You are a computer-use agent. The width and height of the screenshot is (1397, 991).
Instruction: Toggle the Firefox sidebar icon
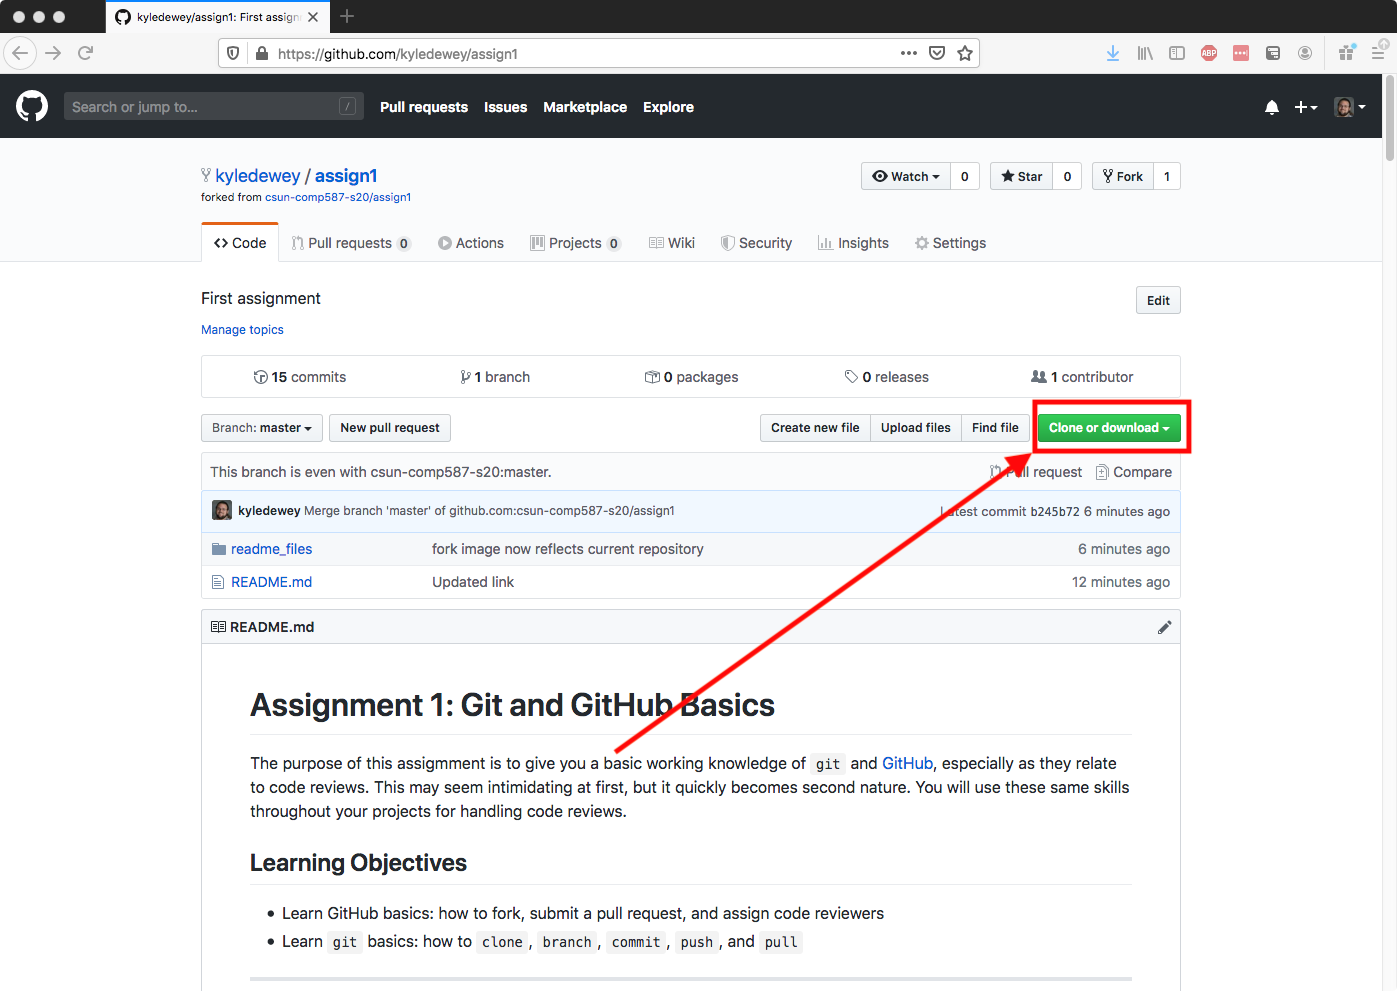(x=1177, y=53)
